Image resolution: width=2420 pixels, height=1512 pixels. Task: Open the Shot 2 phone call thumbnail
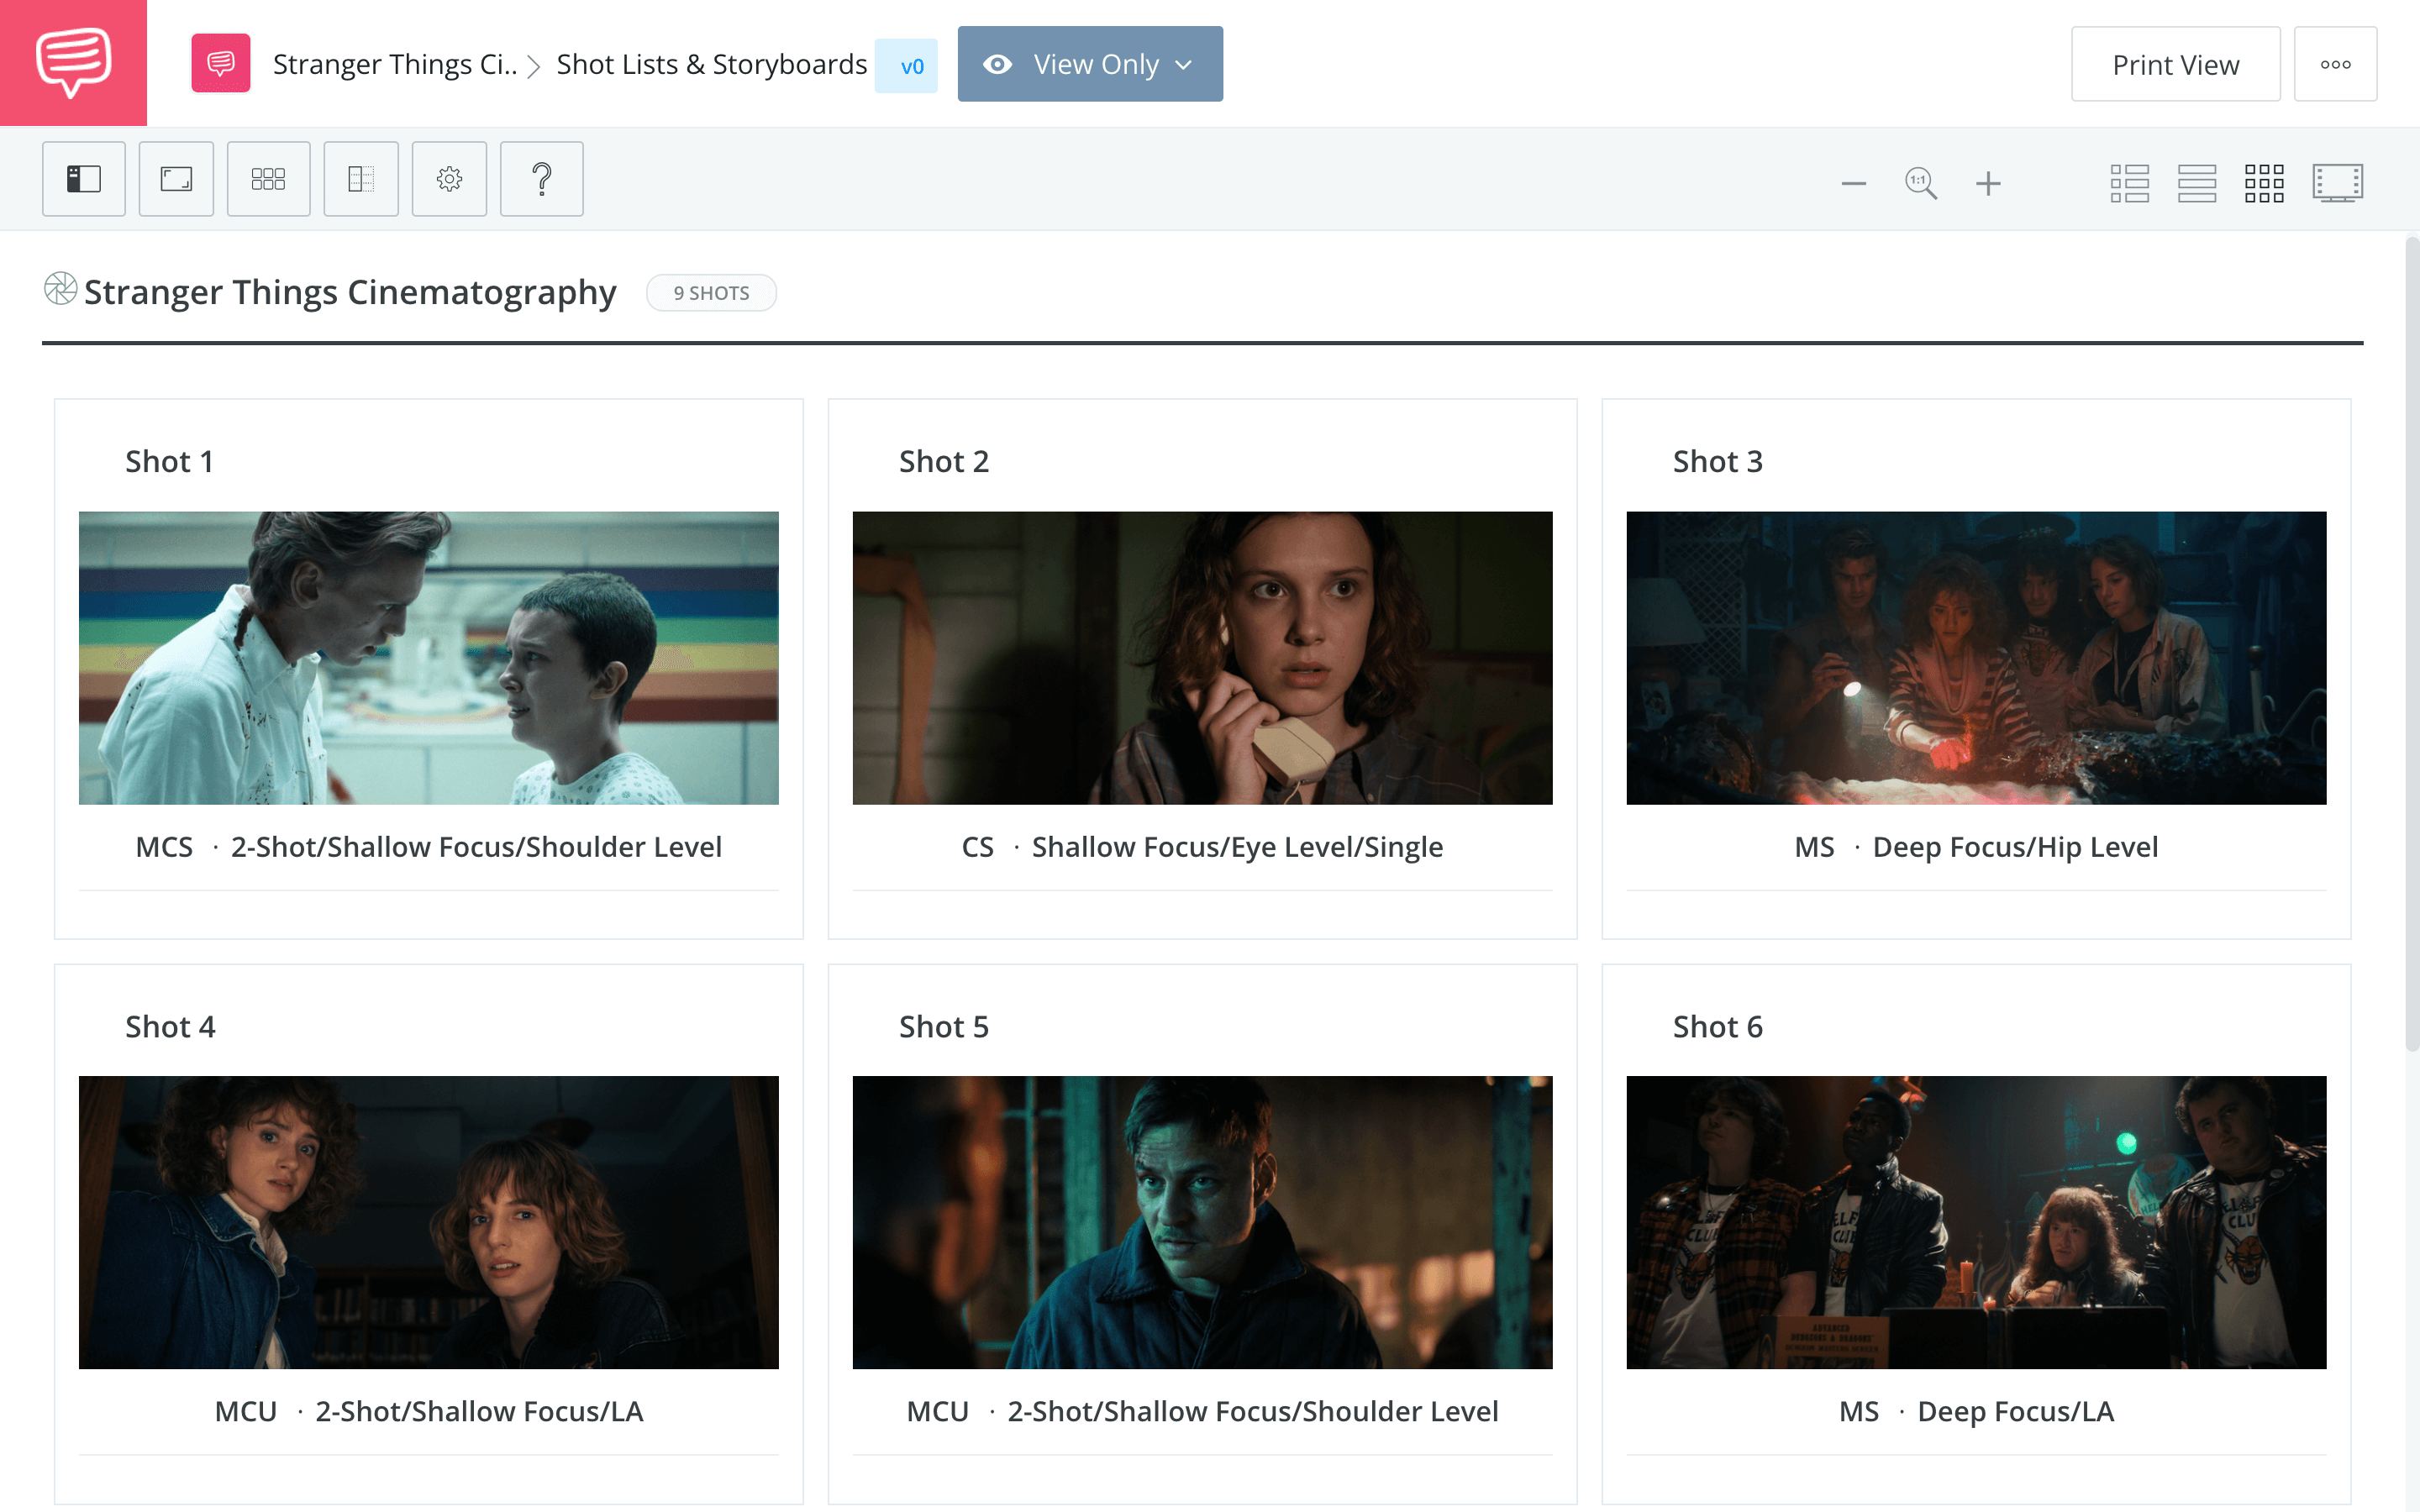1202,658
